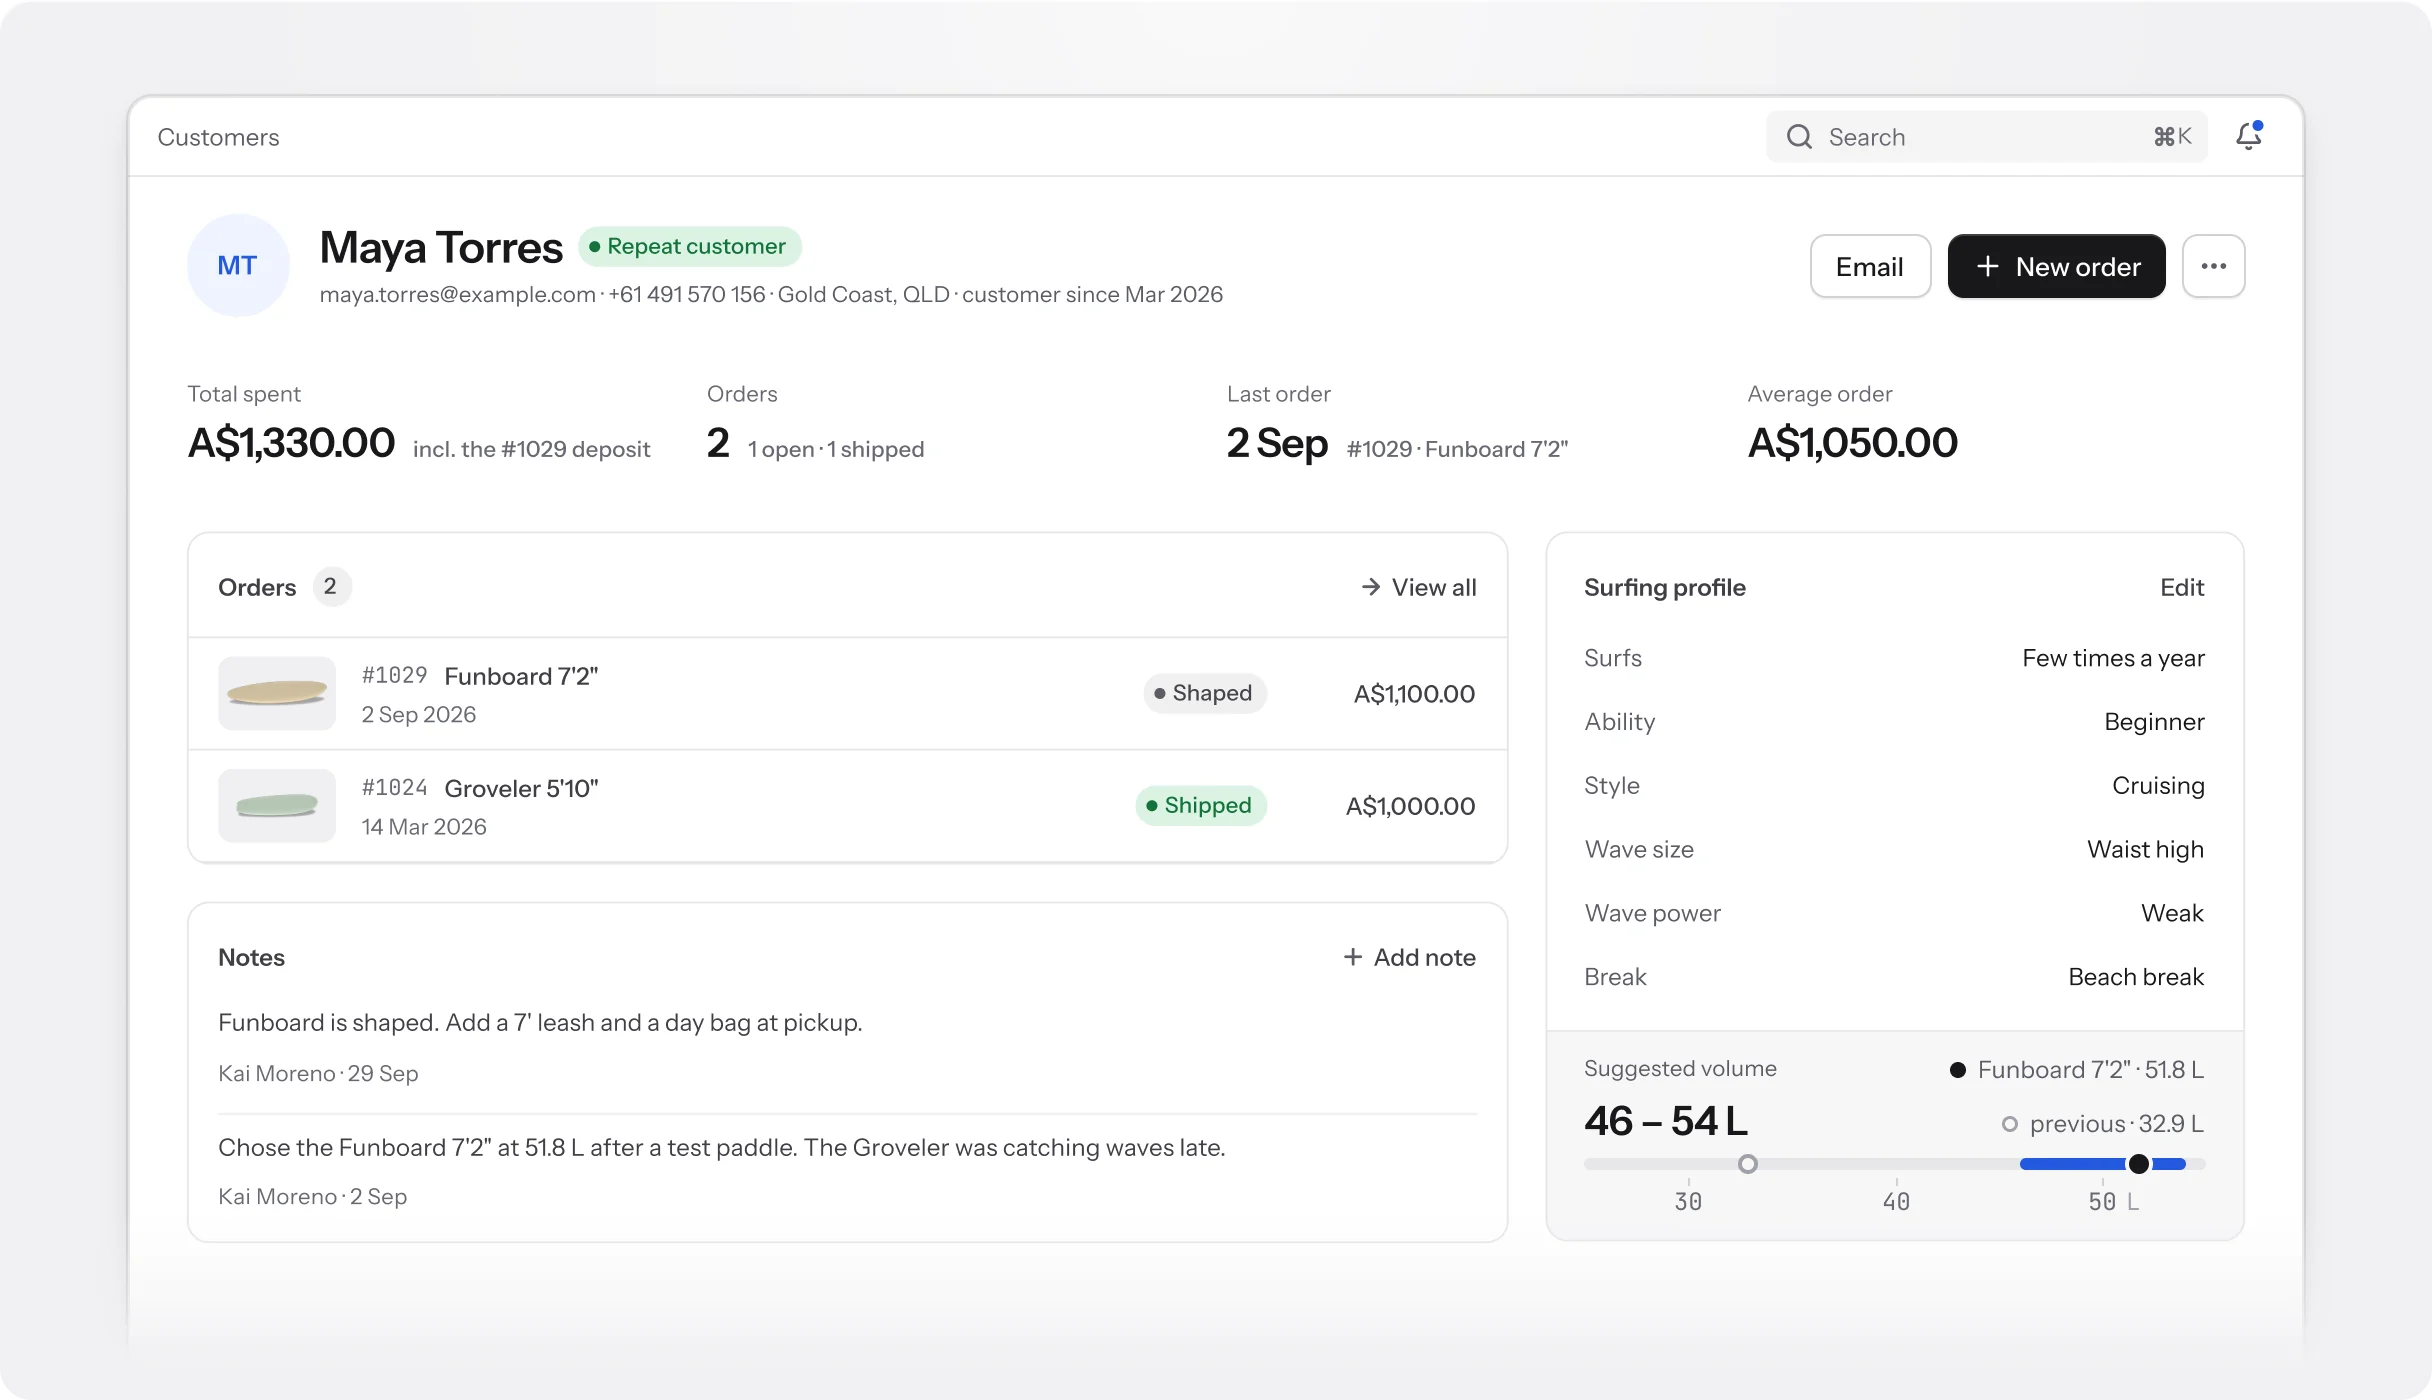Open order #1024 Groveler 5'10" title
The image size is (2432, 1400).
point(521,788)
